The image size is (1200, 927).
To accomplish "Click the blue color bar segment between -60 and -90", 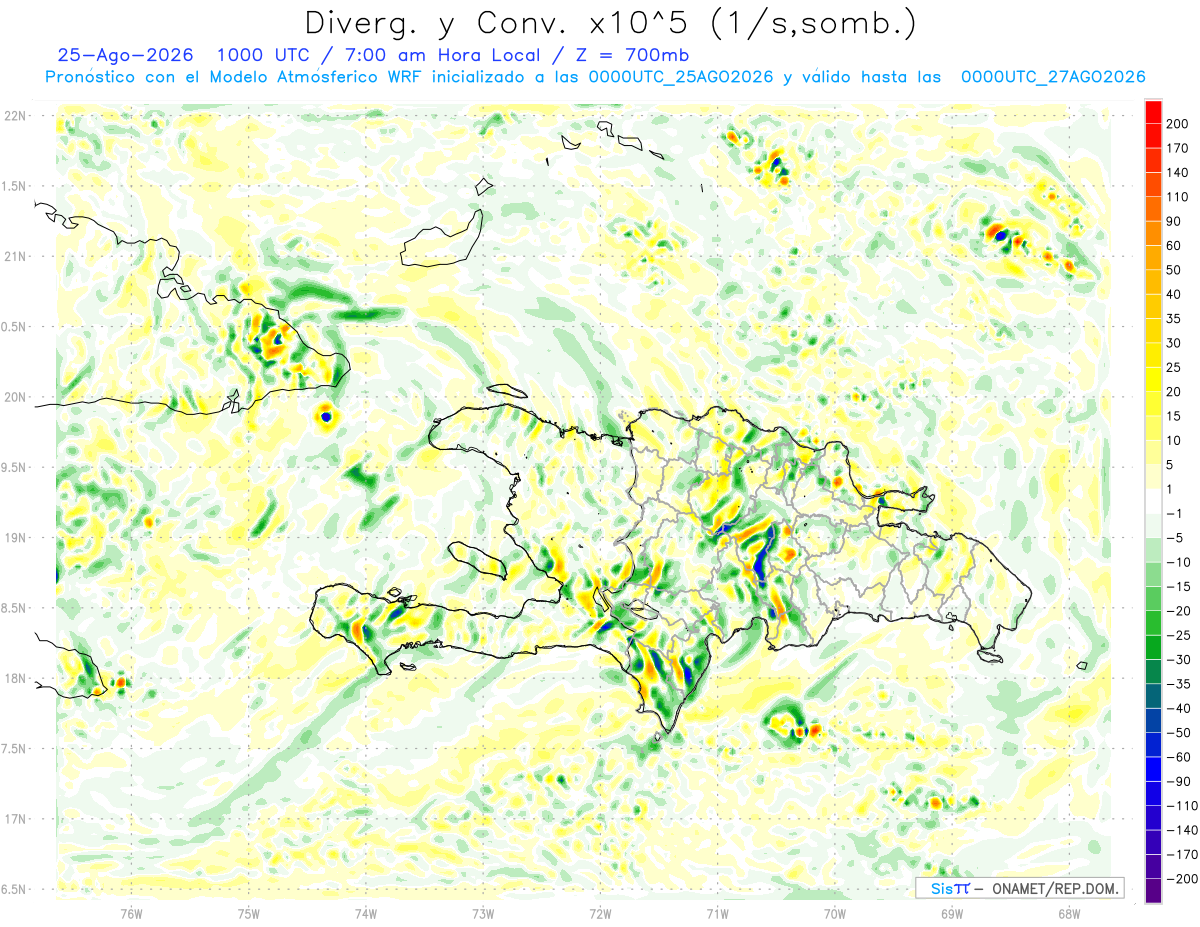I will click(x=1153, y=770).
